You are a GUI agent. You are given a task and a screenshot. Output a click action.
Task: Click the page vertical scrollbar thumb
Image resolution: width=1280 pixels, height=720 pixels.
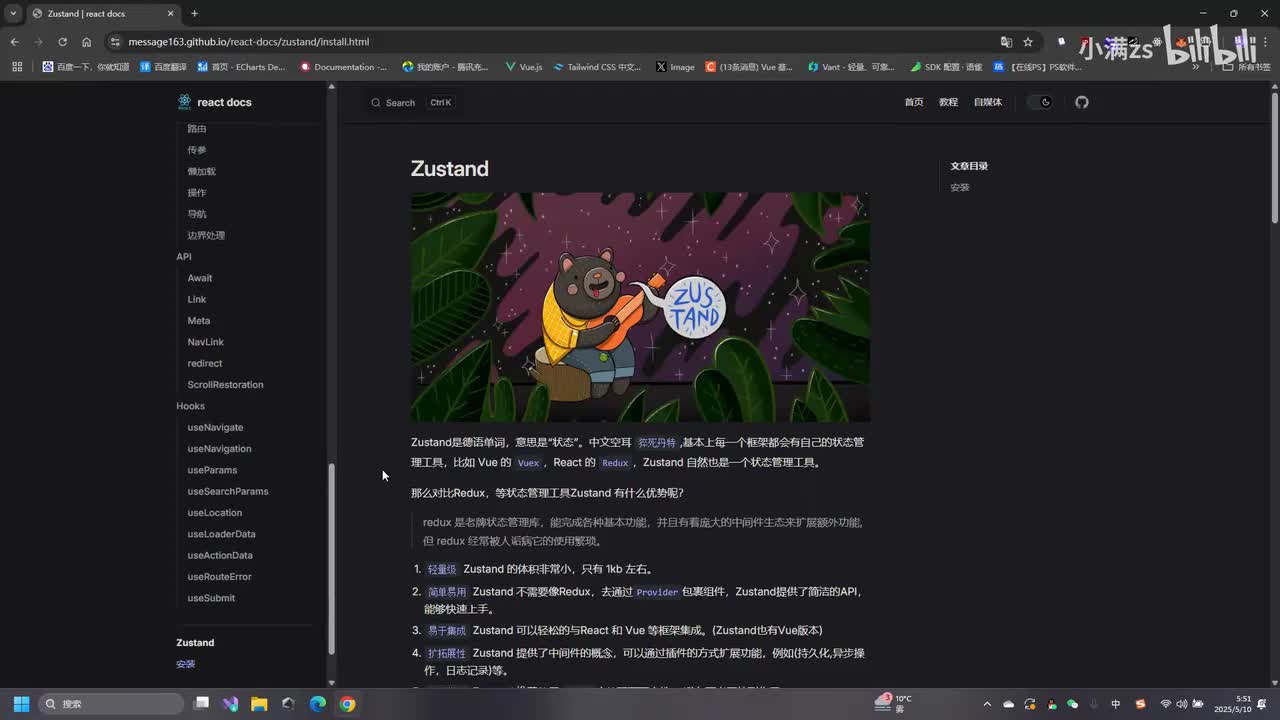click(1275, 158)
